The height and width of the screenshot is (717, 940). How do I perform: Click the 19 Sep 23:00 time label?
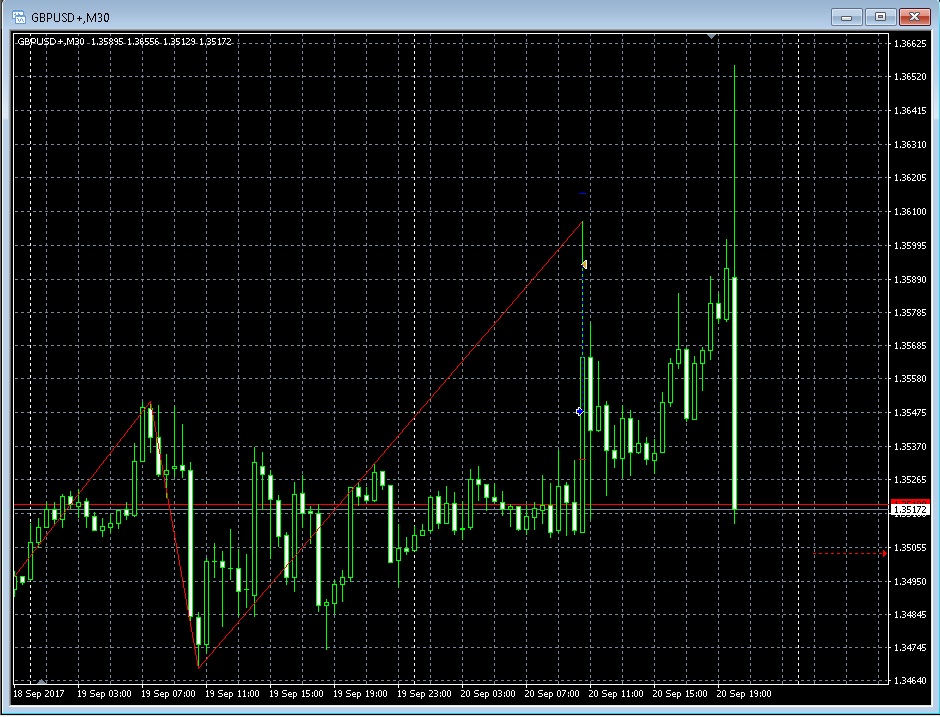point(424,694)
